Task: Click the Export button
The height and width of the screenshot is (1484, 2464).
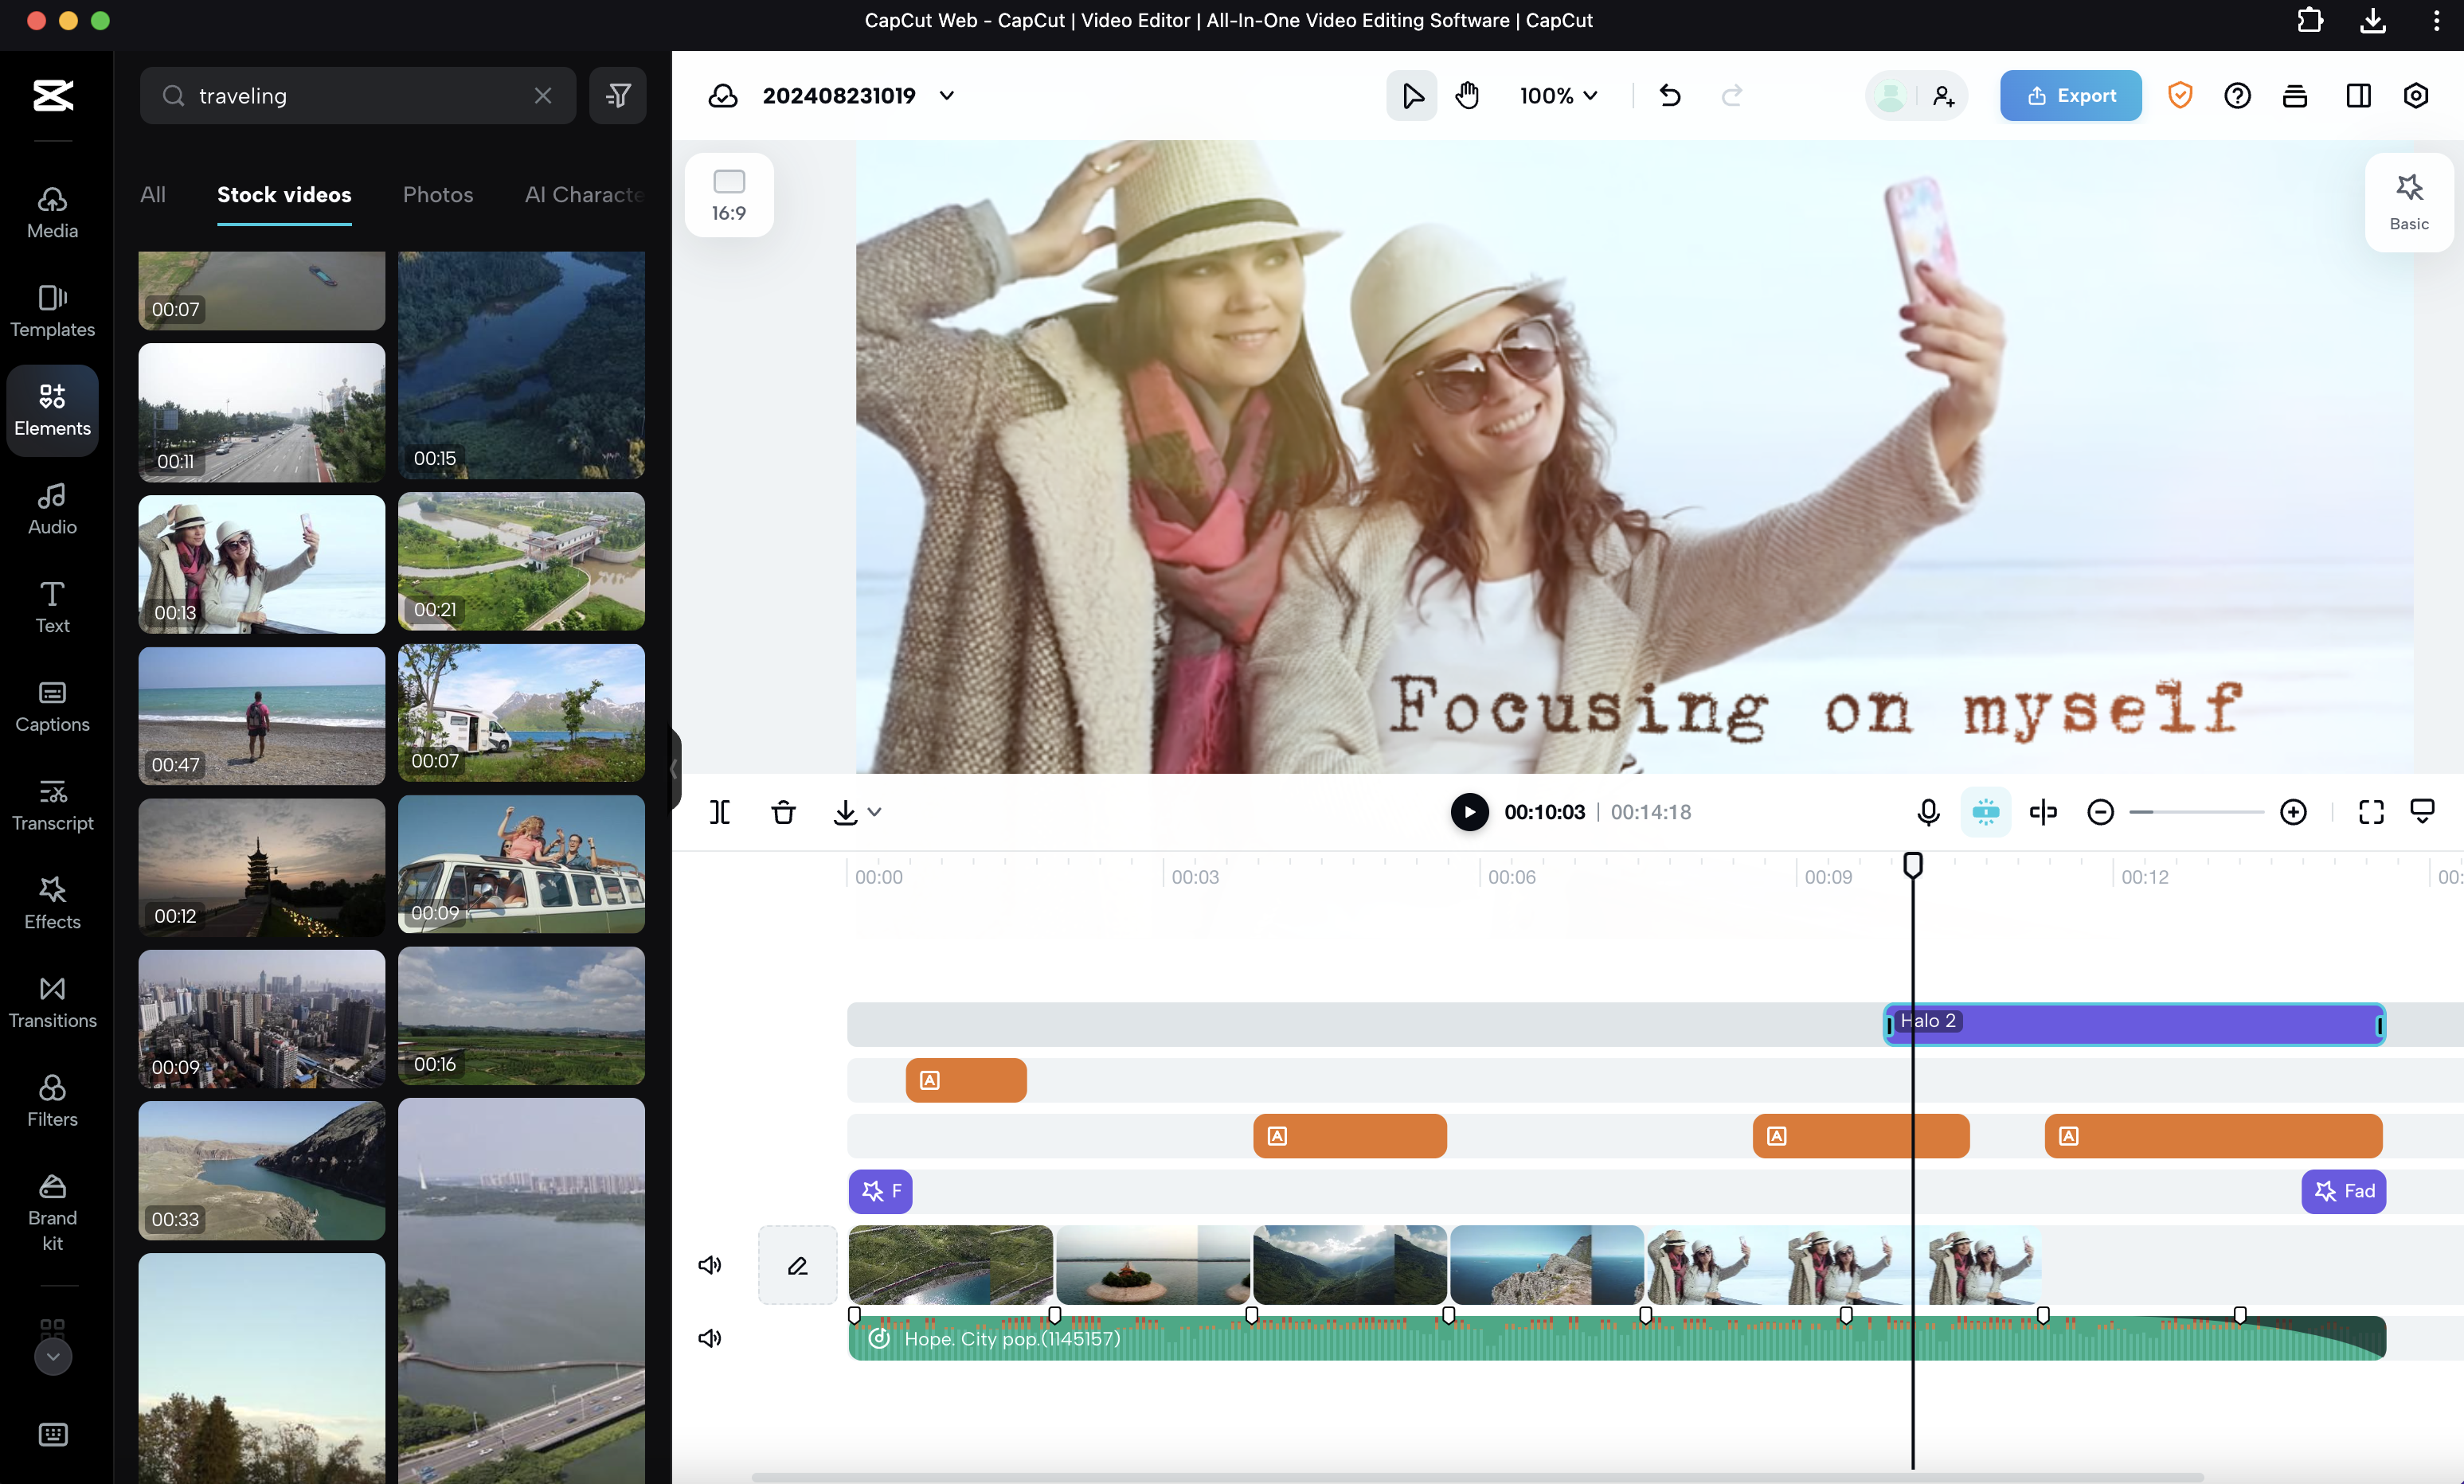Action: pyautogui.click(x=2070, y=96)
